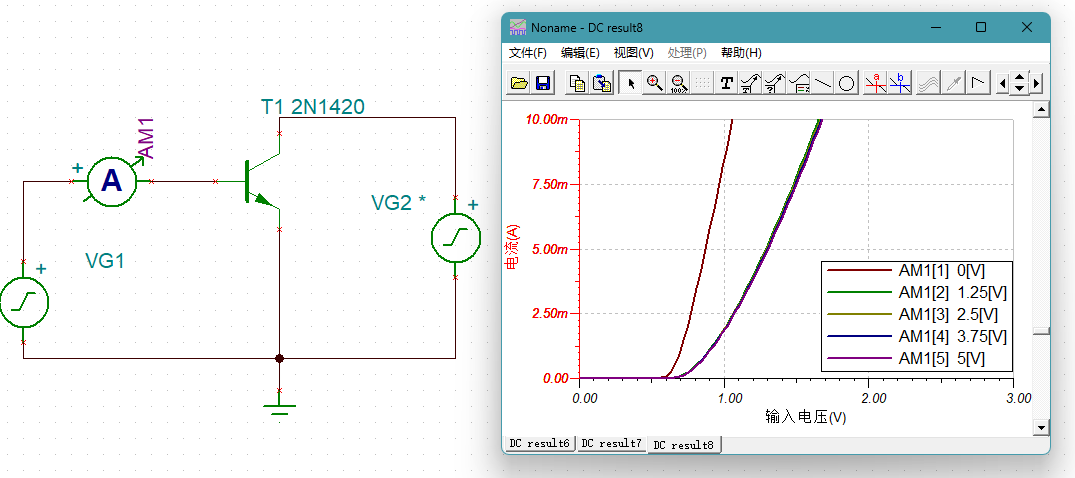Viewport: 1075px width, 478px height.
Task: Select the draw line tool
Action: [823, 84]
